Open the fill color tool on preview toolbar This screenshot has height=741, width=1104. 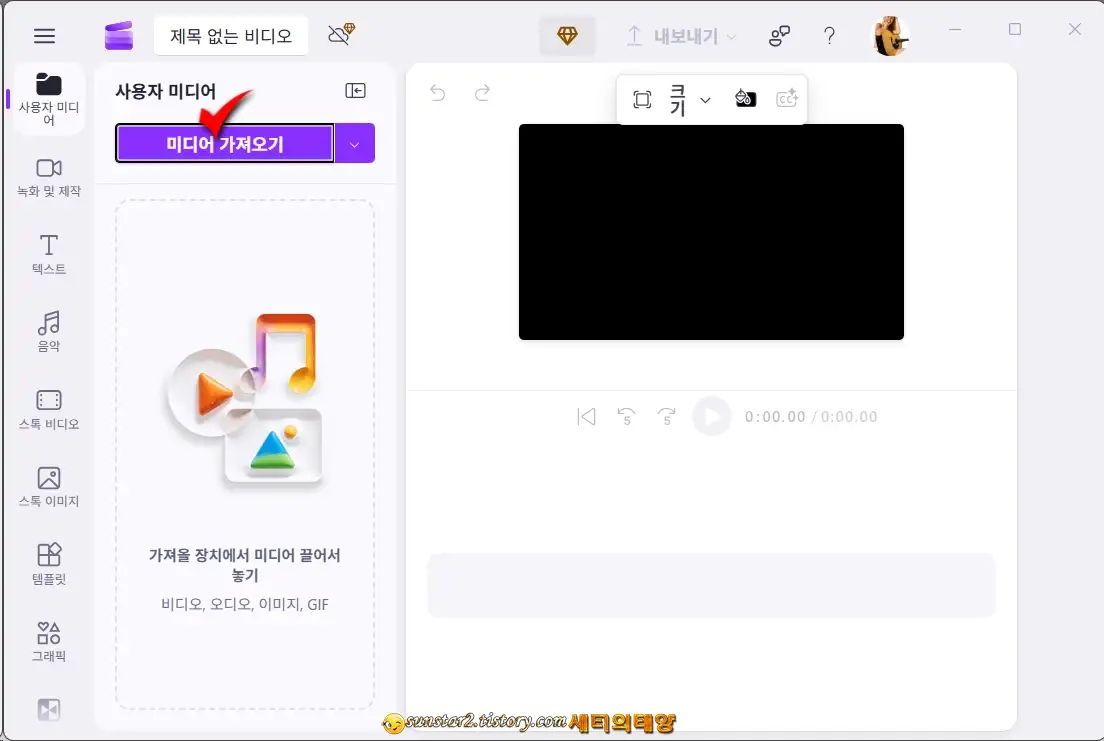(744, 99)
